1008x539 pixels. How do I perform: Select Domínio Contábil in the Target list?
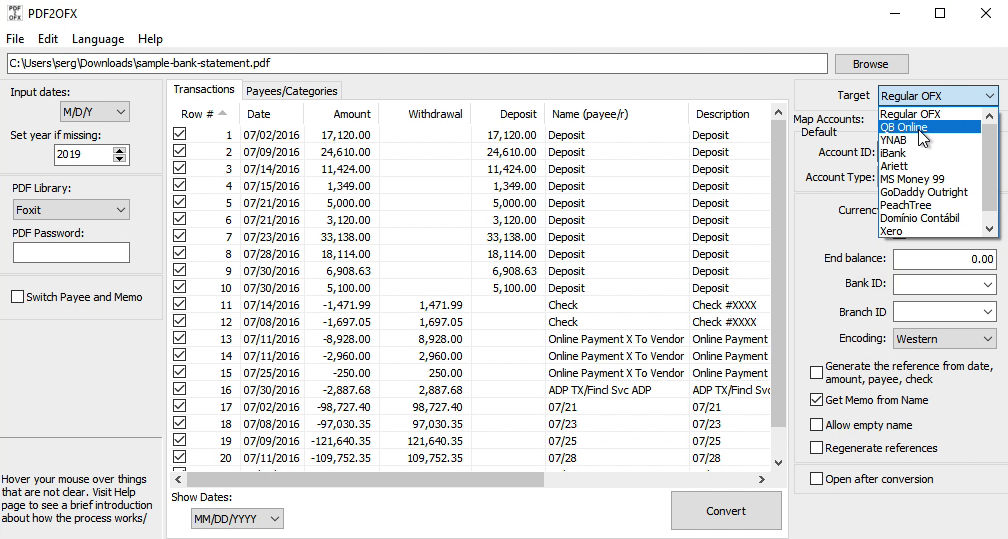click(930, 218)
